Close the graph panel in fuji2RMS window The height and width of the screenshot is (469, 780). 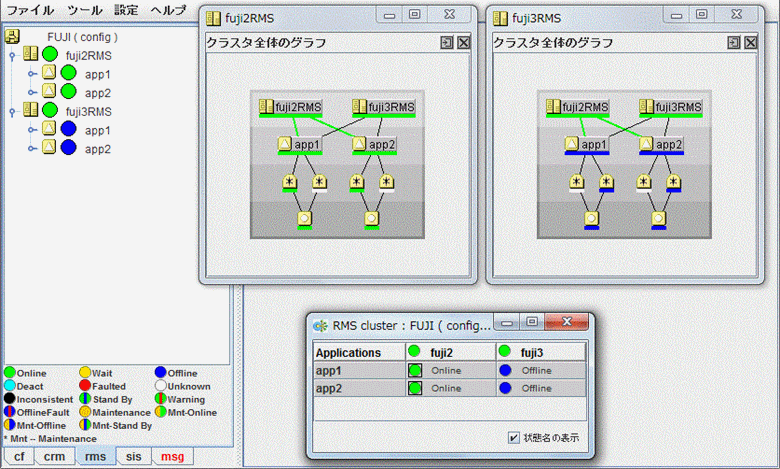(x=464, y=42)
